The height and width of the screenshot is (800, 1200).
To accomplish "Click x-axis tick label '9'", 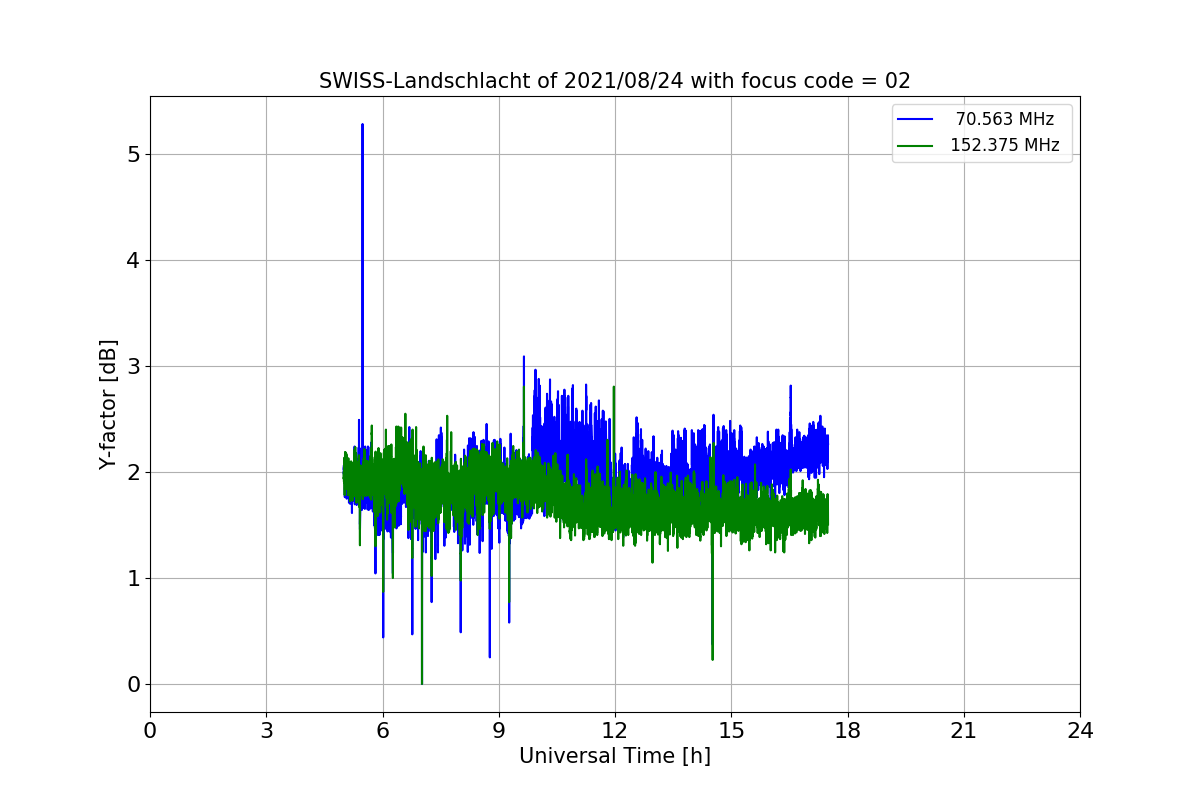I will tap(499, 731).
